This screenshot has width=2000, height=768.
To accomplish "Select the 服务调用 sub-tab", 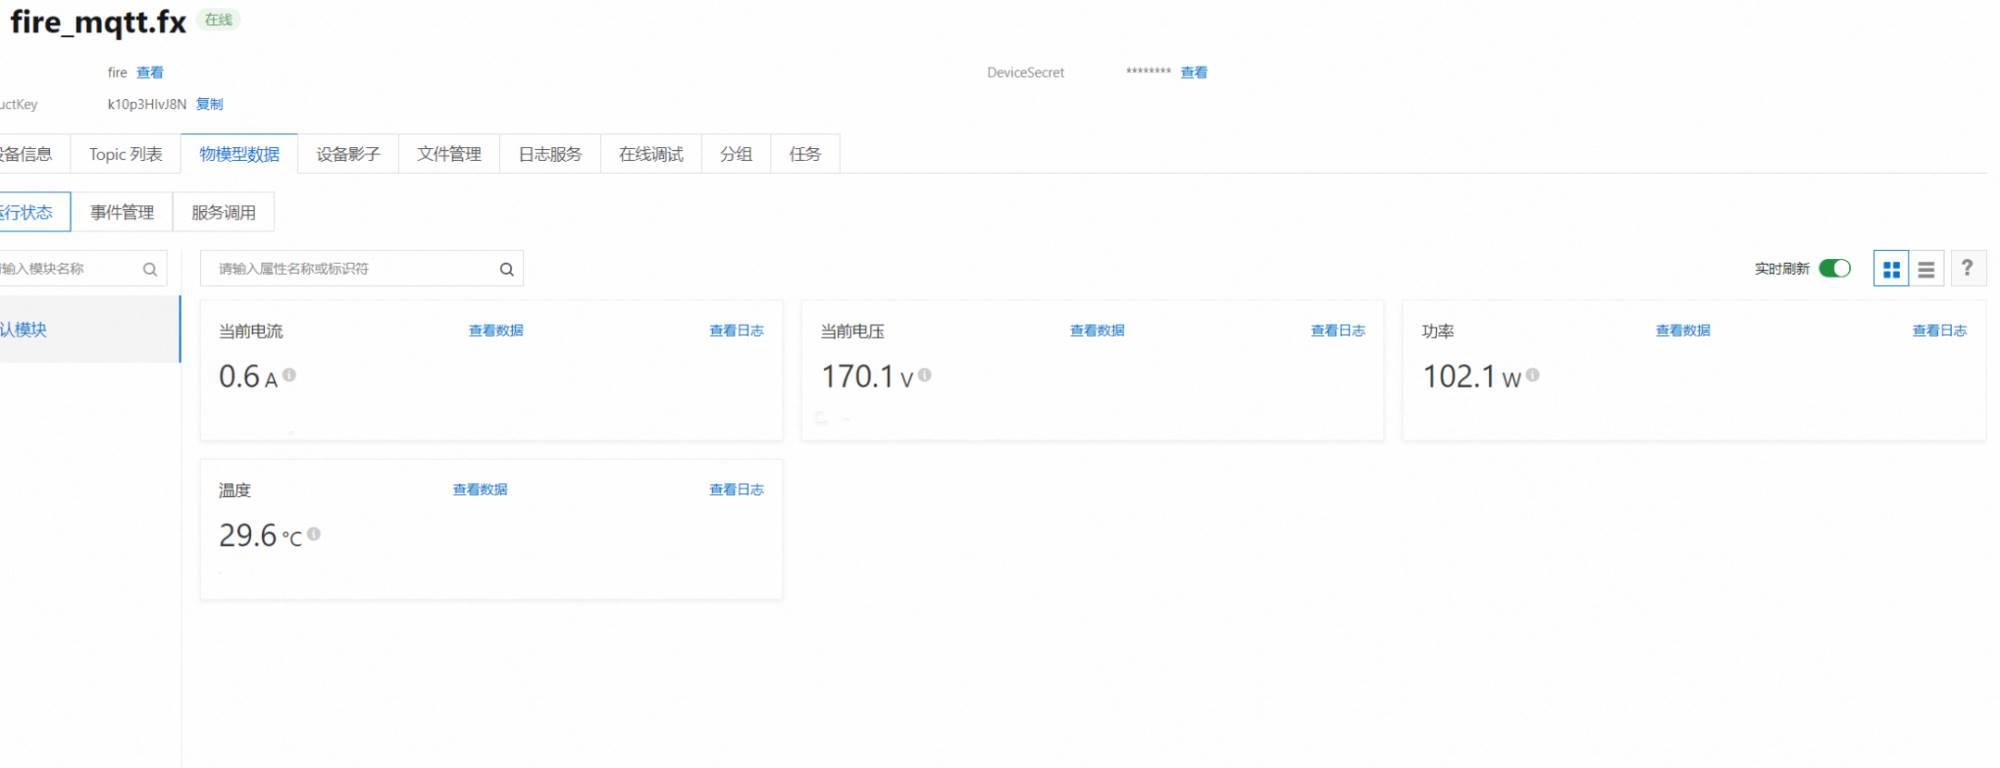I will (x=223, y=212).
